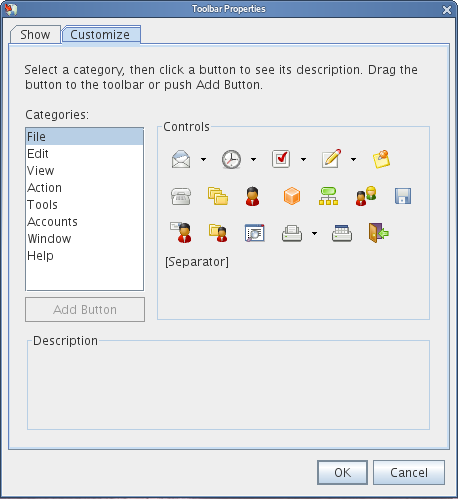Click the single contact person icon
This screenshot has height=499, width=458.
(x=252, y=196)
